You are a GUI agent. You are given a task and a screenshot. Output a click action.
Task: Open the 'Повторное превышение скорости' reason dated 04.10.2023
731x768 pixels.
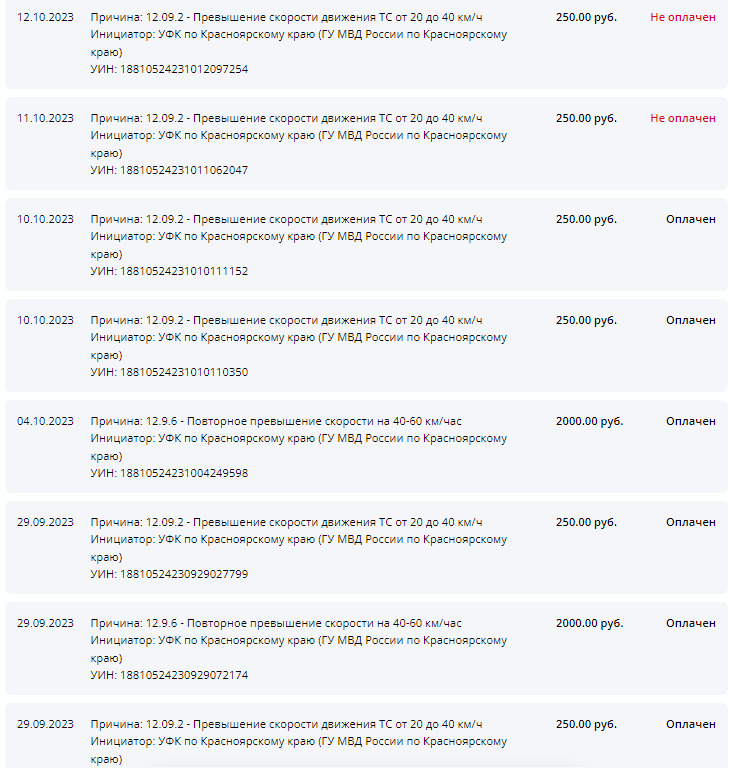(x=276, y=421)
